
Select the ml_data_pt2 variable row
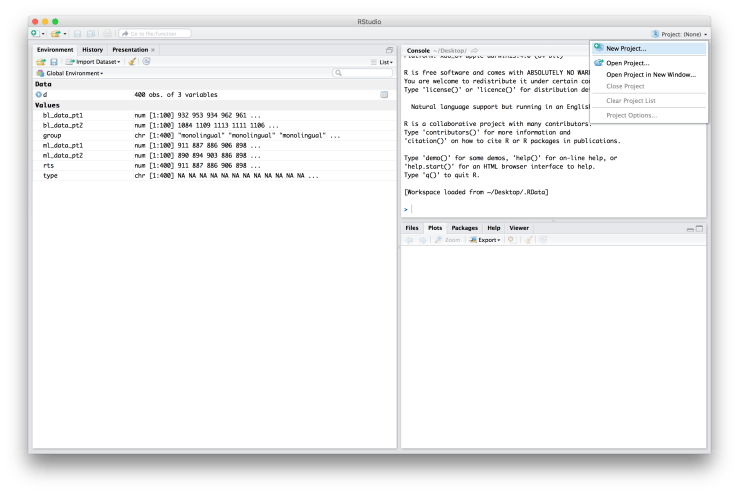pos(214,156)
